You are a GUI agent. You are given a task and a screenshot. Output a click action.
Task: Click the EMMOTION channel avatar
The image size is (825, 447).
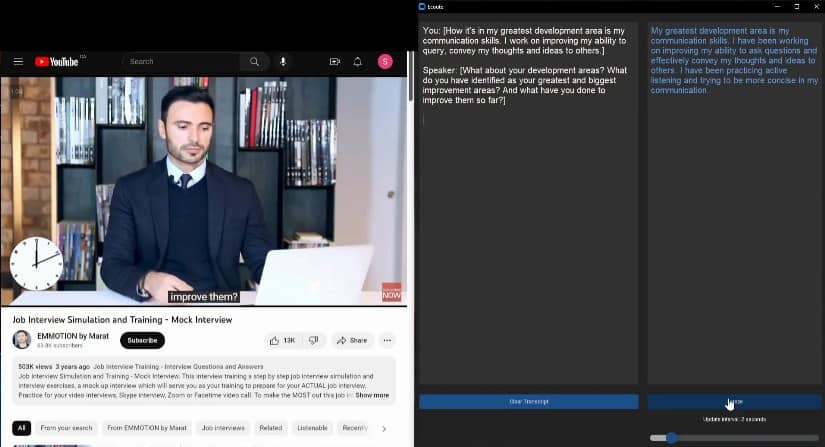pyautogui.click(x=21, y=340)
